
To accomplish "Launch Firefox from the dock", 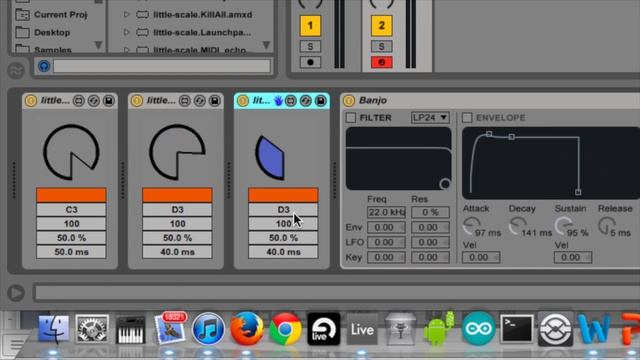I will pos(247,329).
